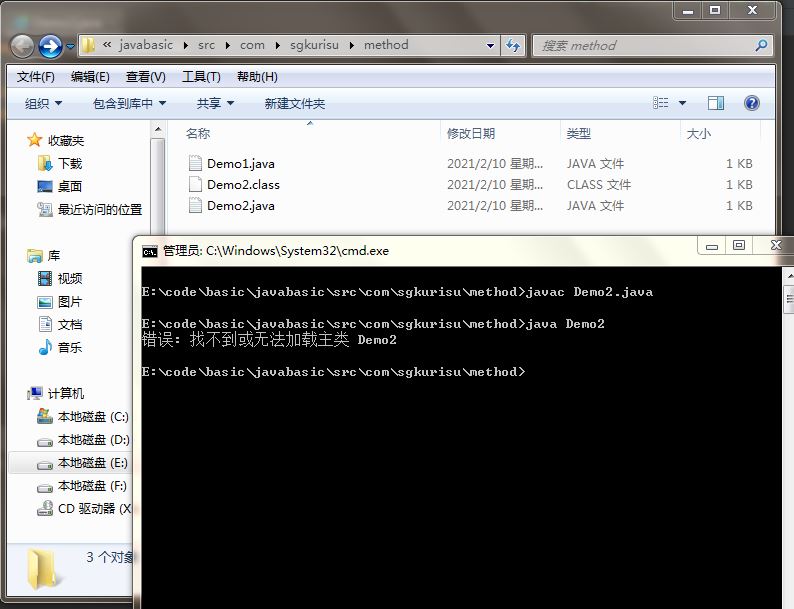The image size is (794, 609).
Task: Select javabasic in the address breadcrumb
Action: pos(146,45)
